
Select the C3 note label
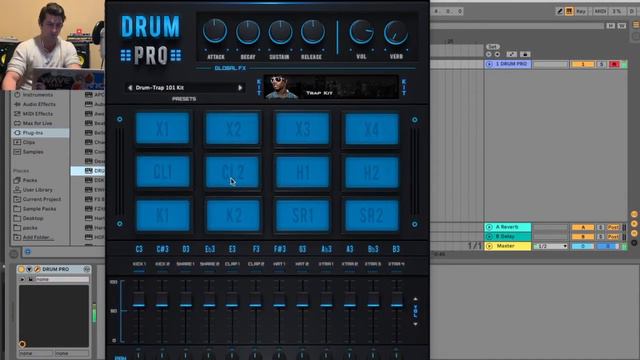(x=139, y=249)
